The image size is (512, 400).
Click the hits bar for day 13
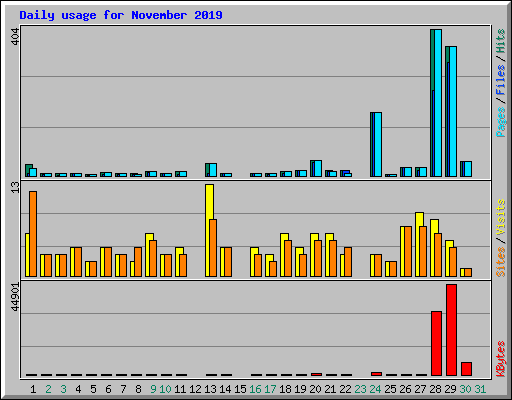pyautogui.click(x=207, y=170)
